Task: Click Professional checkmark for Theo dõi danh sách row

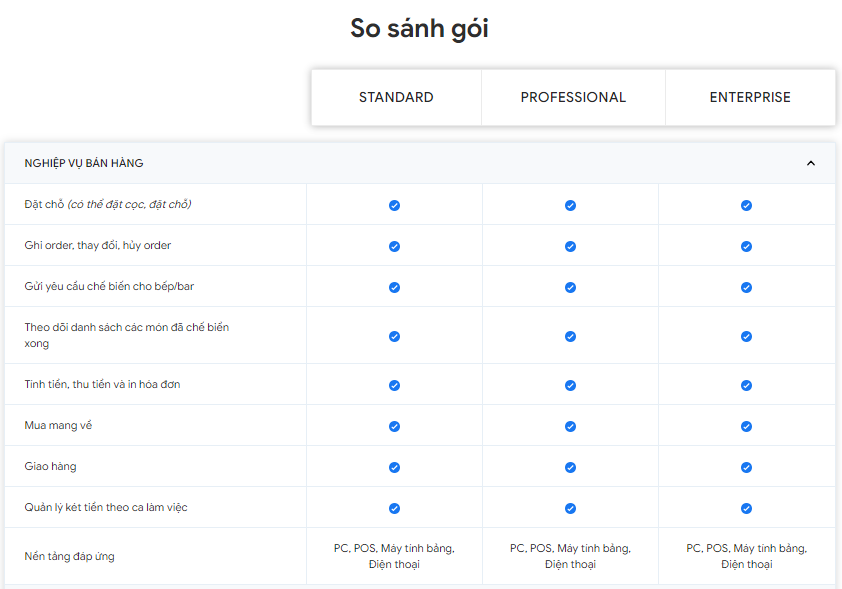Action: 570,336
